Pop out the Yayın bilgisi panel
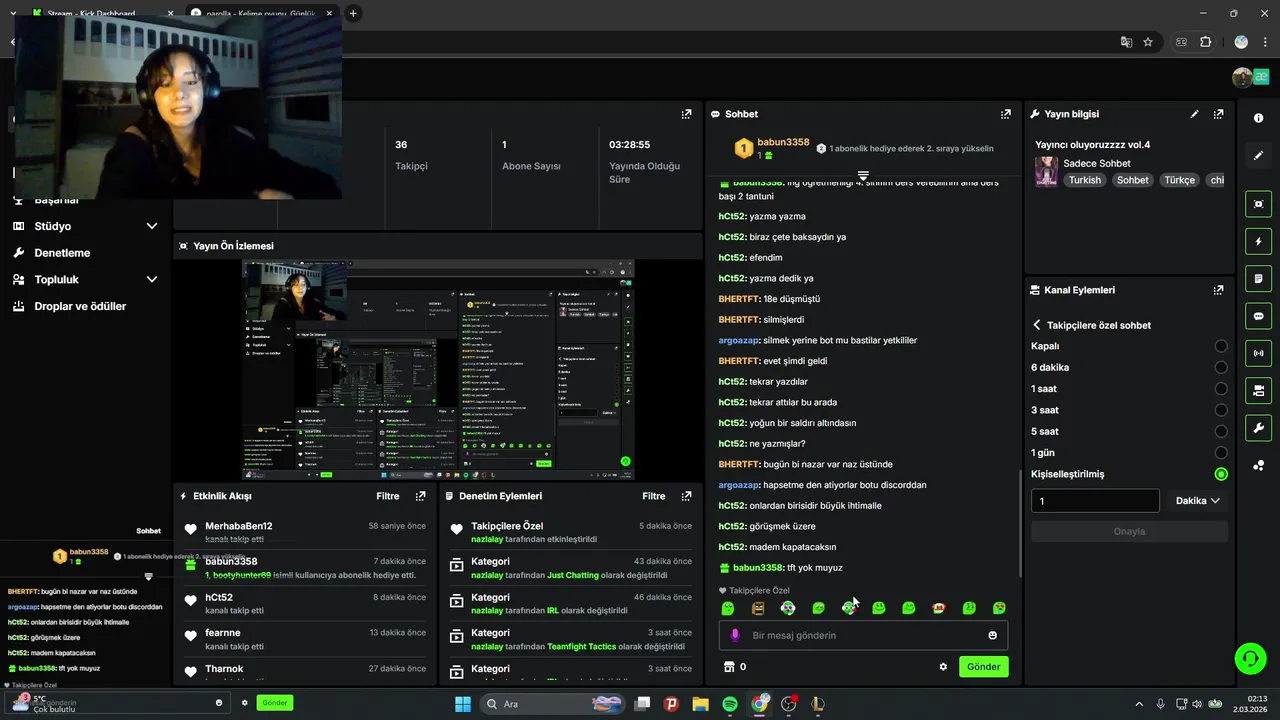The width and height of the screenshot is (1280, 720). pos(1218,114)
